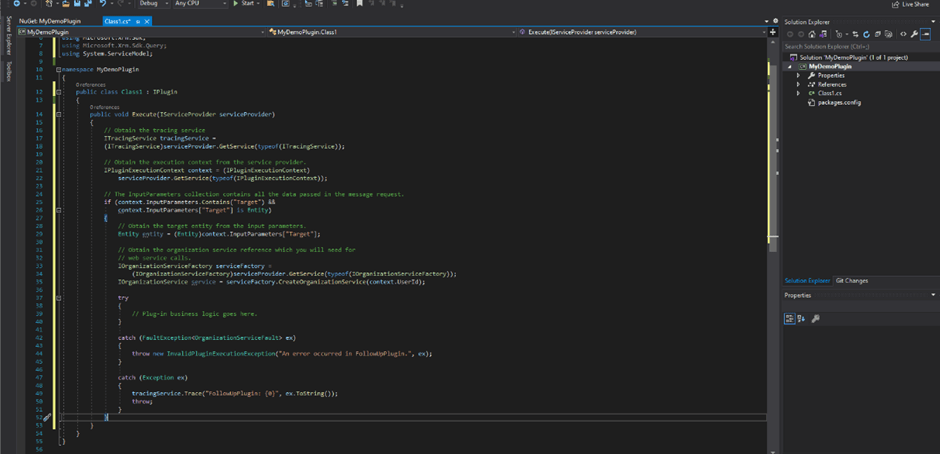
Task: Click the View Code icon in Solution Explorer
Action: [903, 34]
